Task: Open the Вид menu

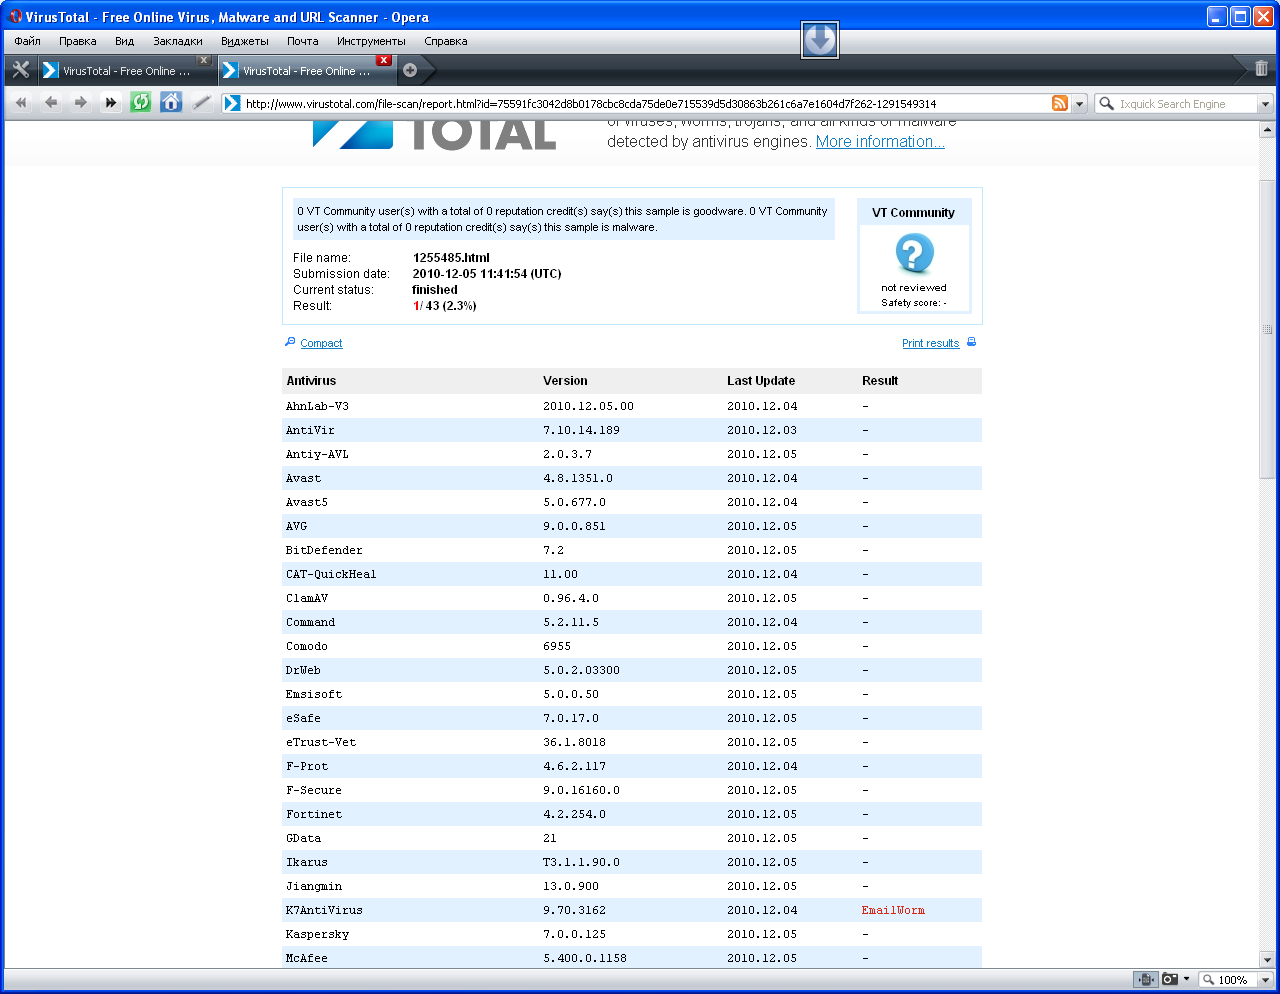Action: pos(124,41)
